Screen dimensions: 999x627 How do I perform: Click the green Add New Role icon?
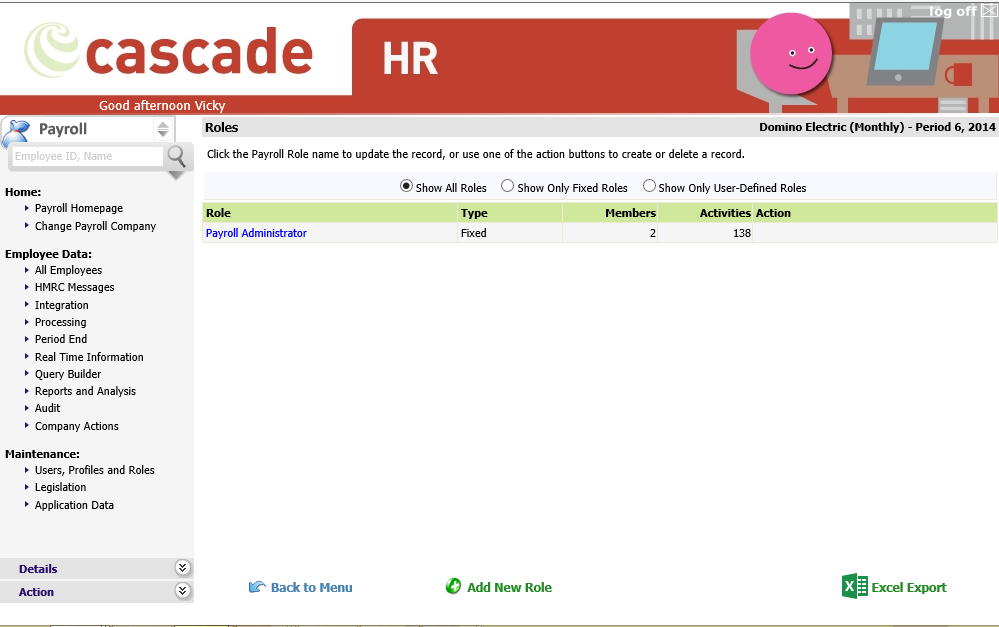pos(453,586)
